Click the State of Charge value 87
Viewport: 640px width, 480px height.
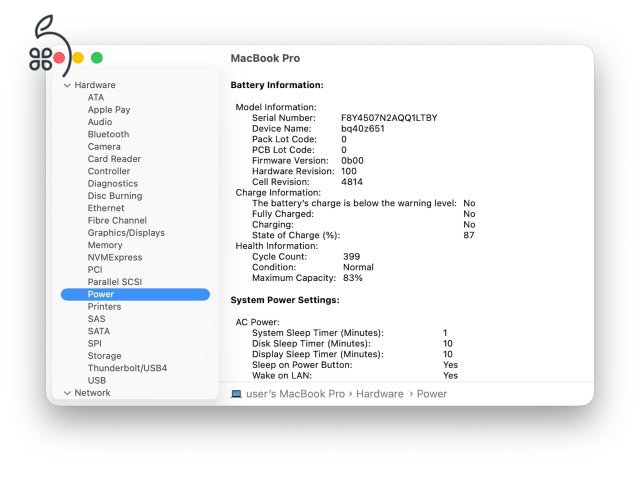pos(469,235)
